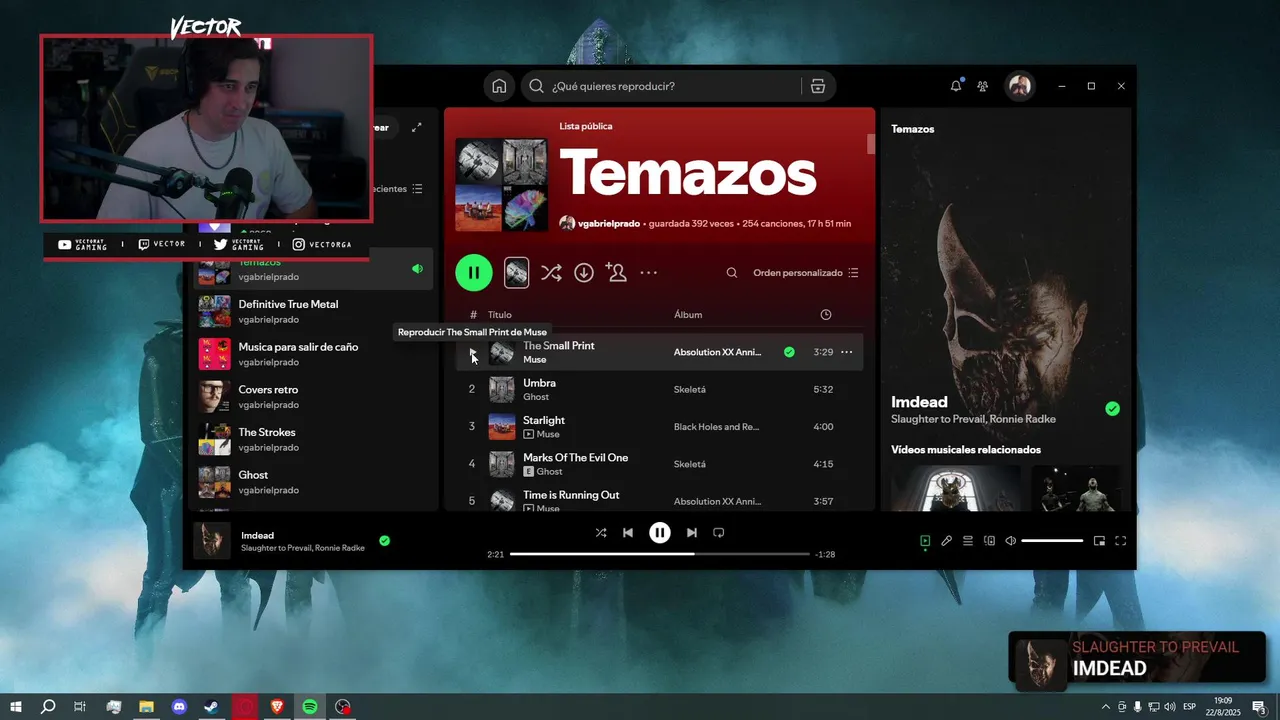Mute the volume speaker icon
The height and width of the screenshot is (720, 1280).
(1010, 541)
